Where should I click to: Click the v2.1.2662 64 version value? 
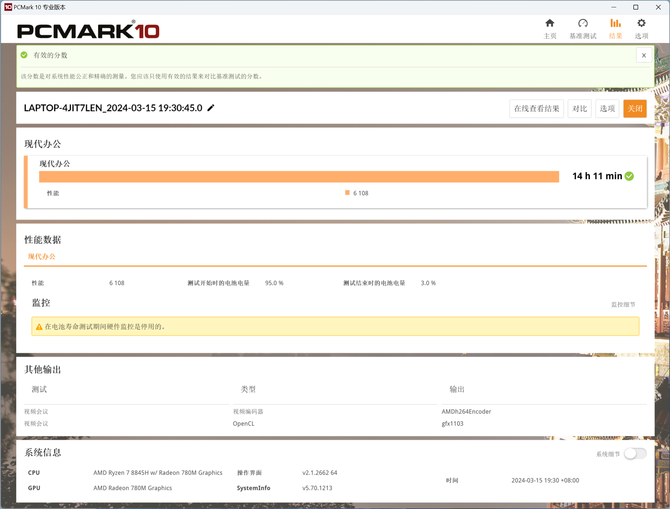[x=320, y=473]
